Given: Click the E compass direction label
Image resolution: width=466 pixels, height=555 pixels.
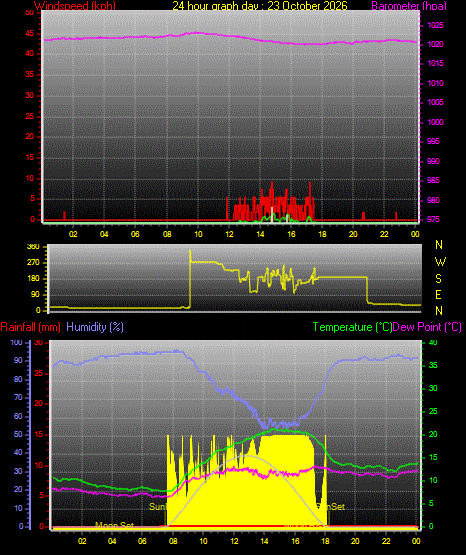Looking at the screenshot, I should point(438,294).
